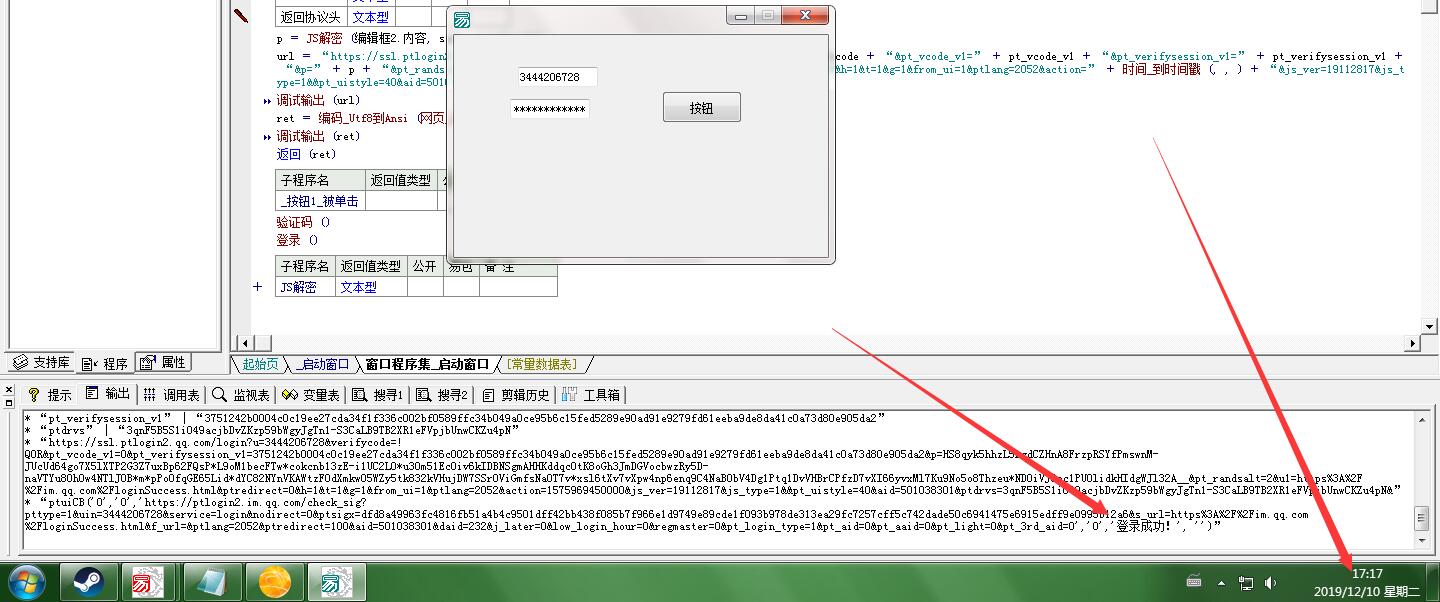
Task: Click the masked password input field
Action: coord(549,109)
